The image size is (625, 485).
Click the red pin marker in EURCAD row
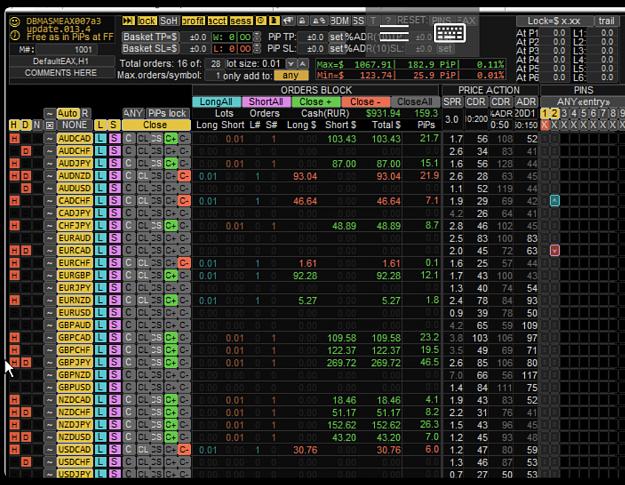click(554, 250)
